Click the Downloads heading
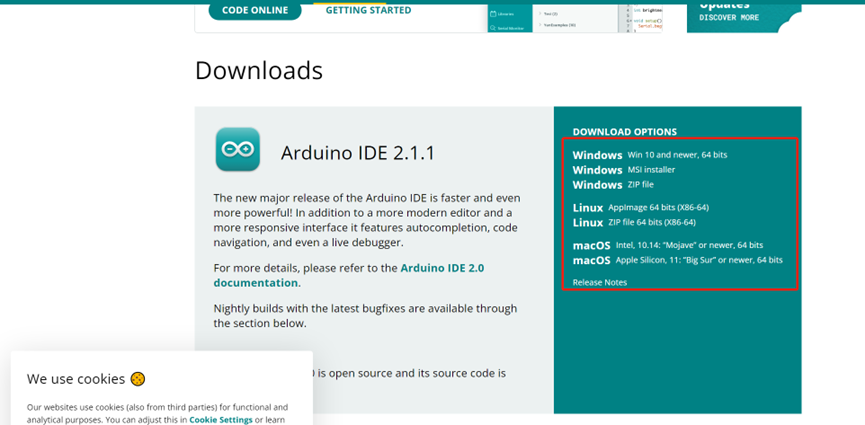The height and width of the screenshot is (425, 865). point(259,71)
